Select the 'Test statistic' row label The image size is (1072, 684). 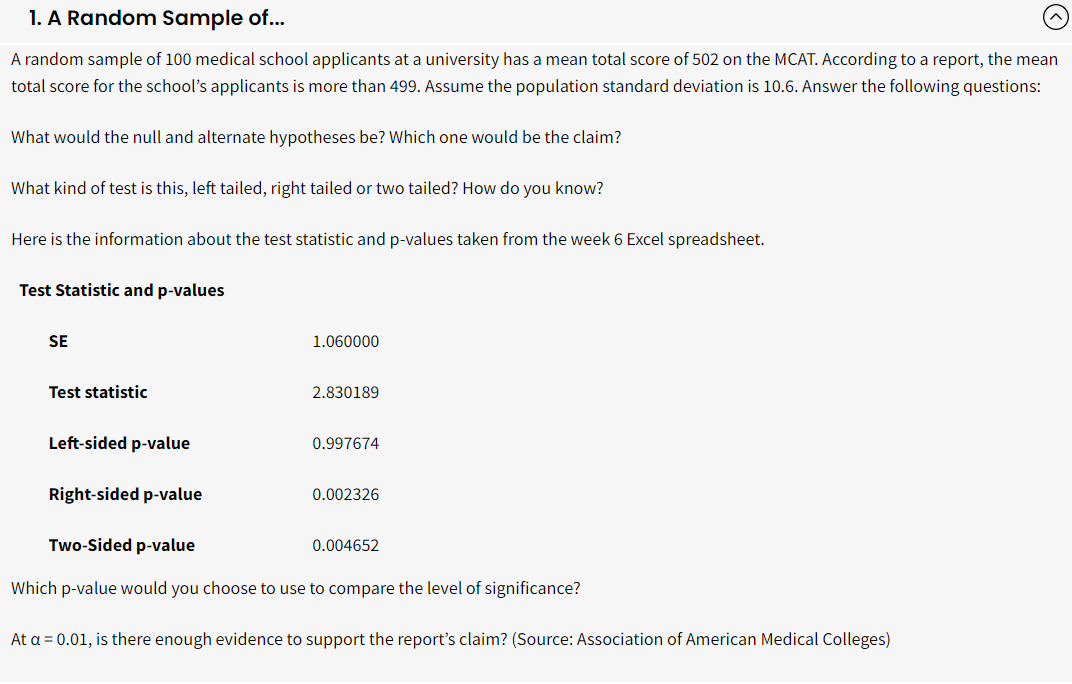[97, 392]
